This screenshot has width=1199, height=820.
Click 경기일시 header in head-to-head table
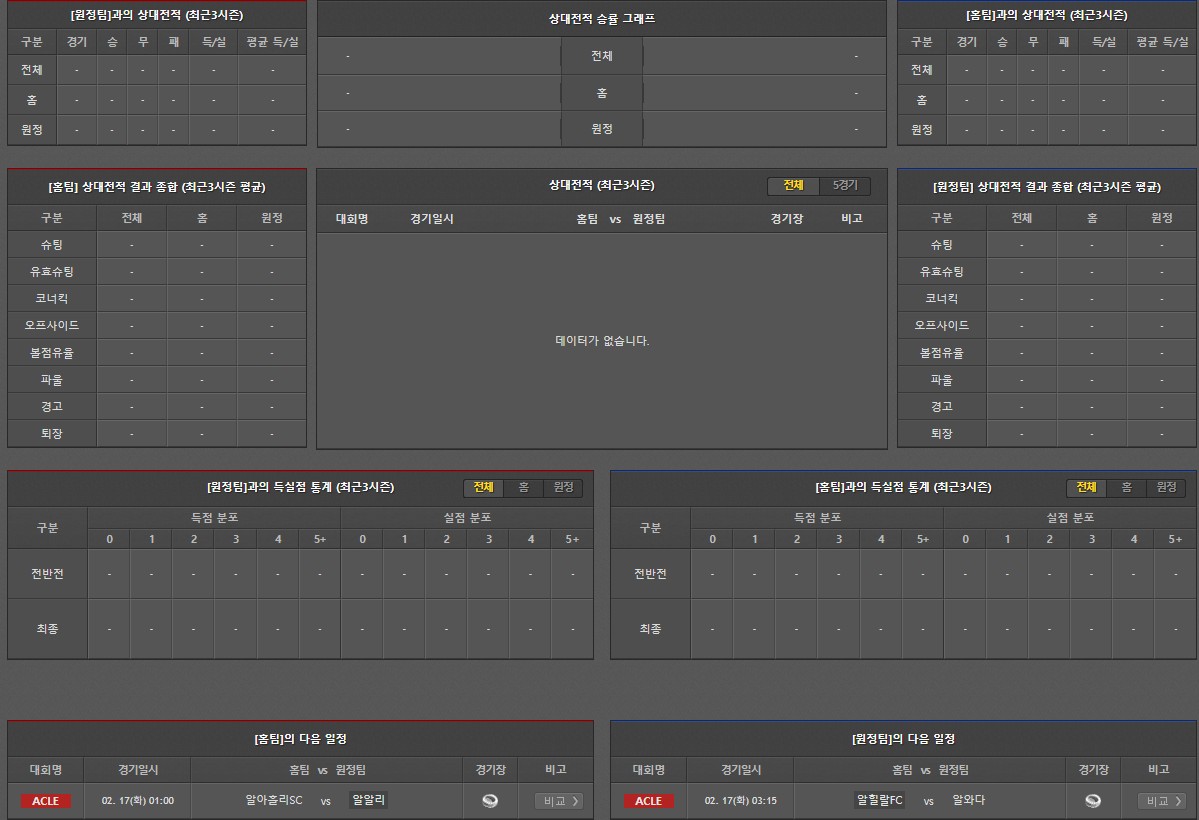[x=432, y=219]
